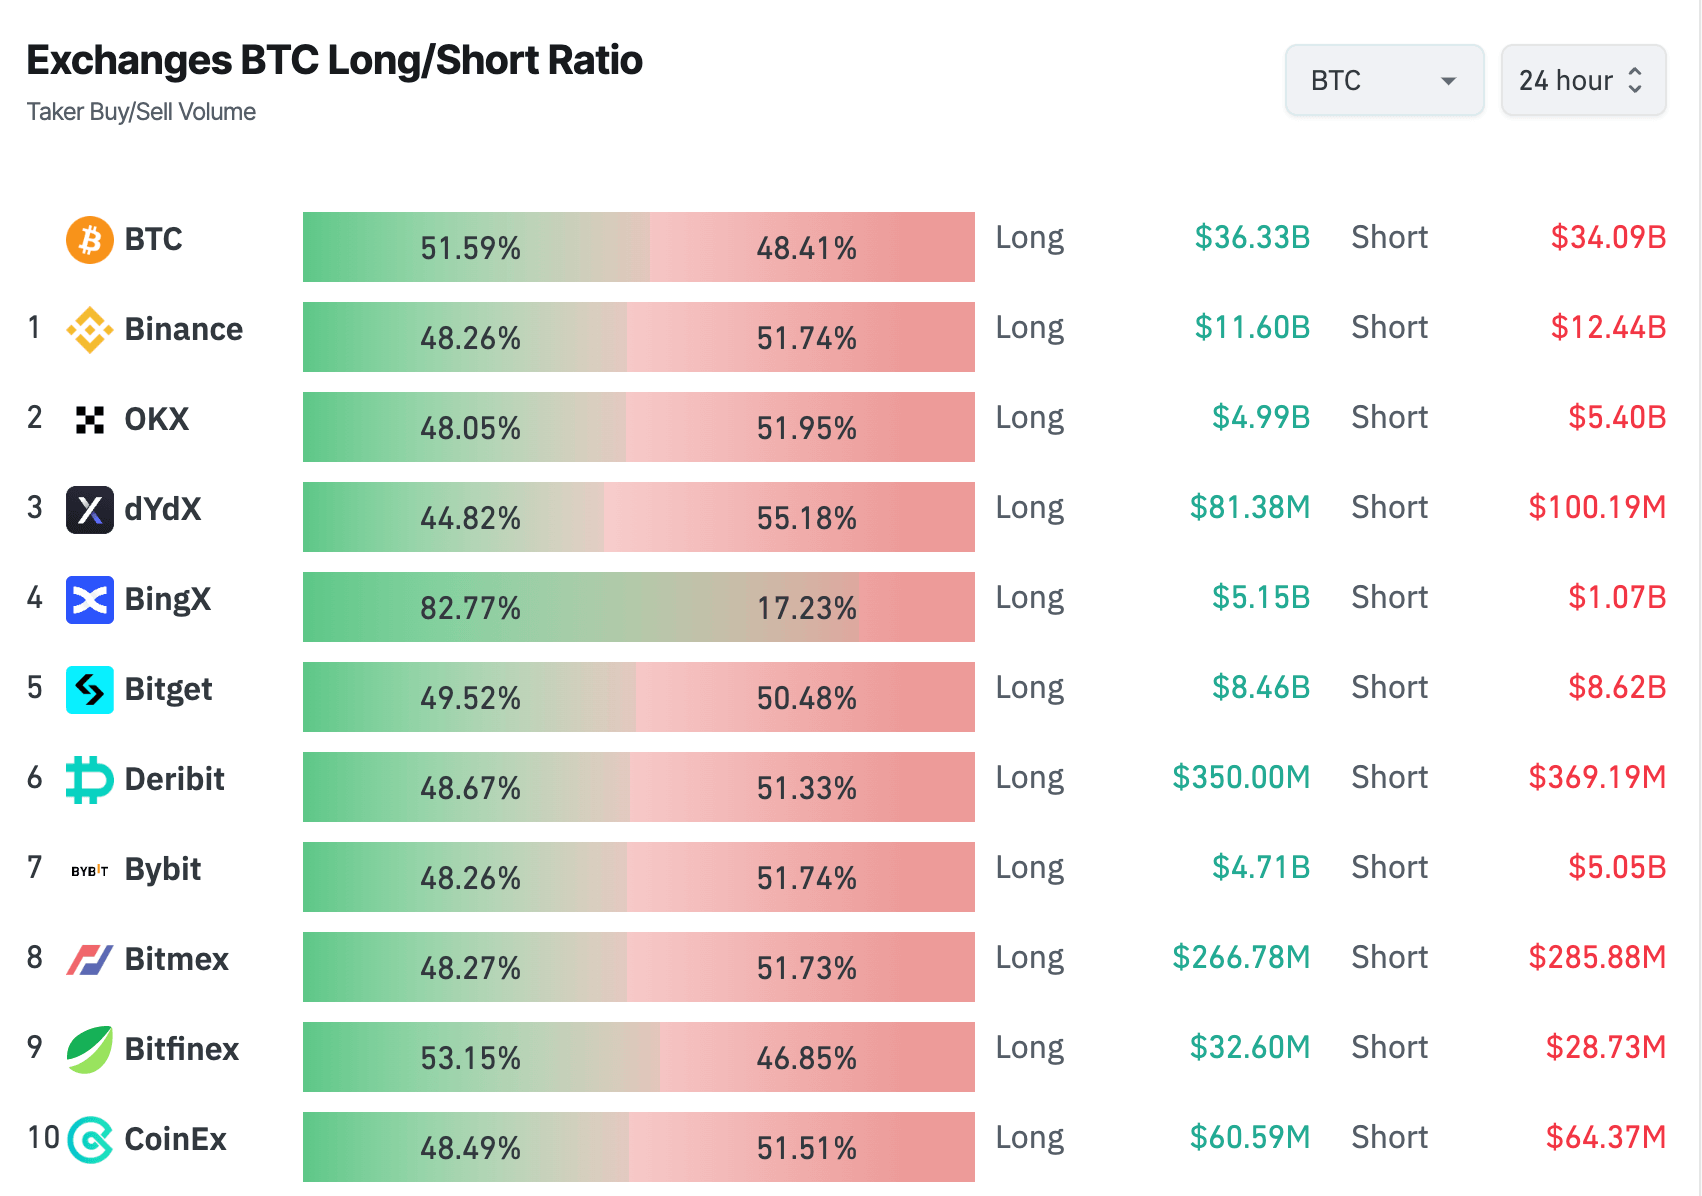The width and height of the screenshot is (1702, 1196).
Task: Click Bitmex 48.27% long bar segment
Action: pyautogui.click(x=465, y=967)
